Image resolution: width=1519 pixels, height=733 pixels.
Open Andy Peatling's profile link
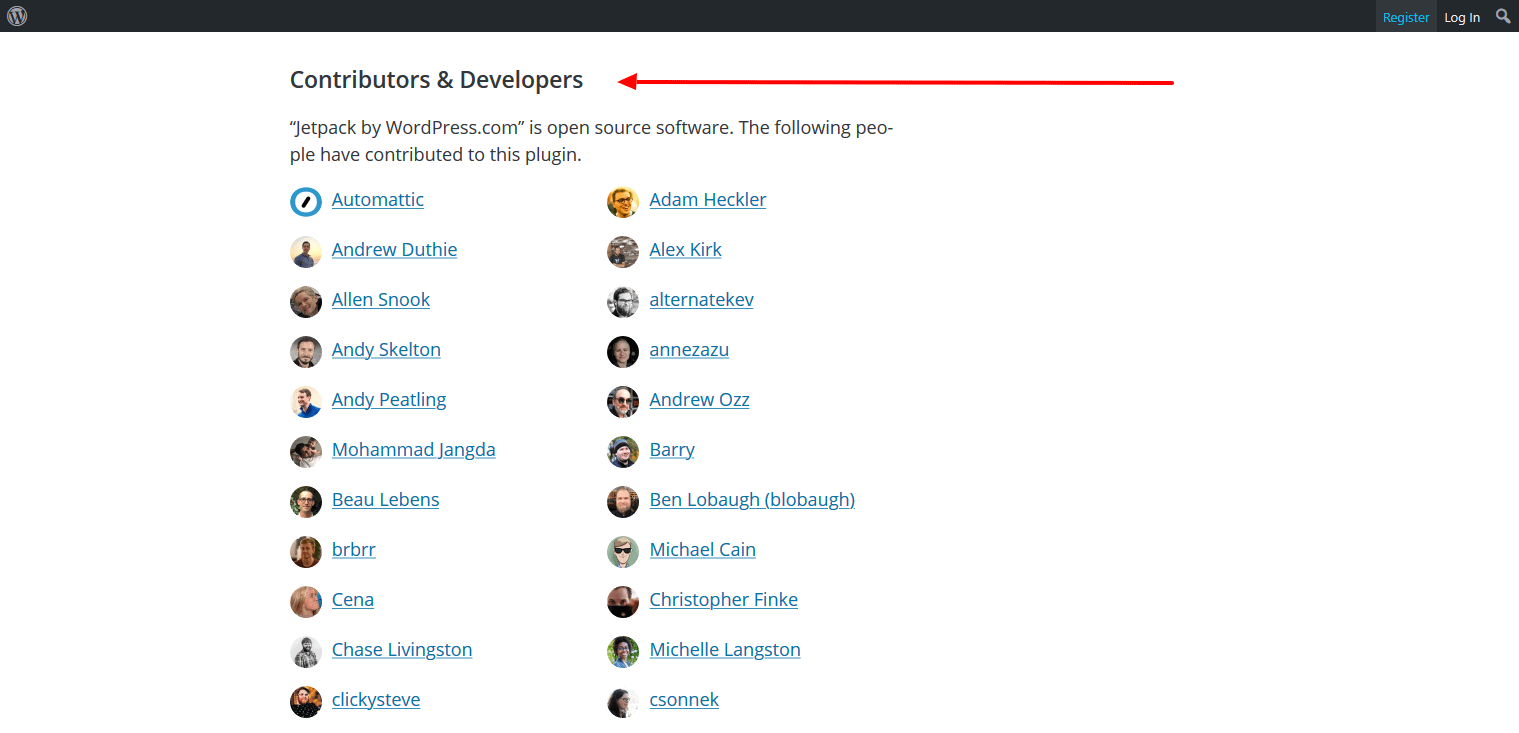click(389, 399)
